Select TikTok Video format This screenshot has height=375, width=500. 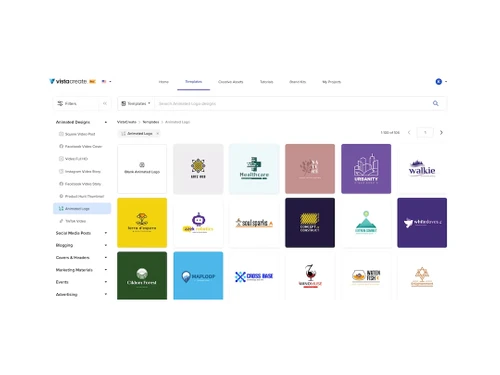[72, 221]
